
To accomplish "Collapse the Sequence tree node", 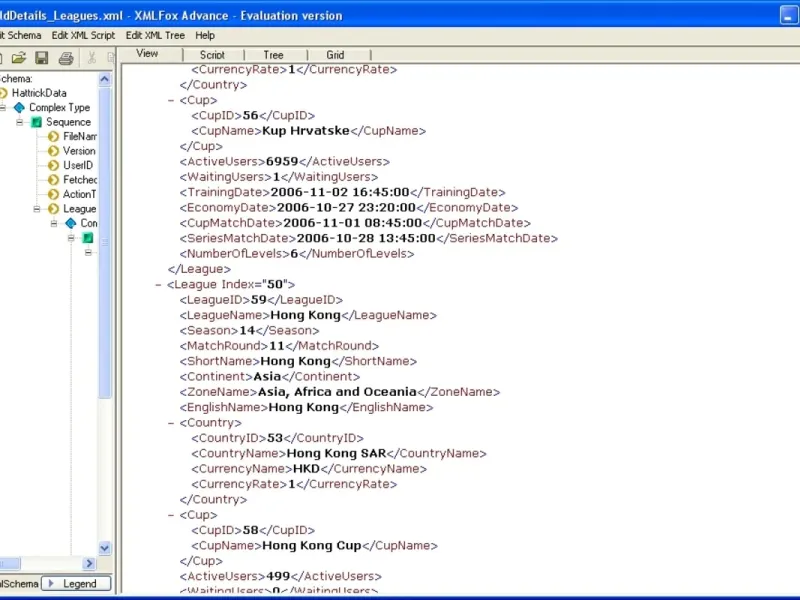I will 19,122.
